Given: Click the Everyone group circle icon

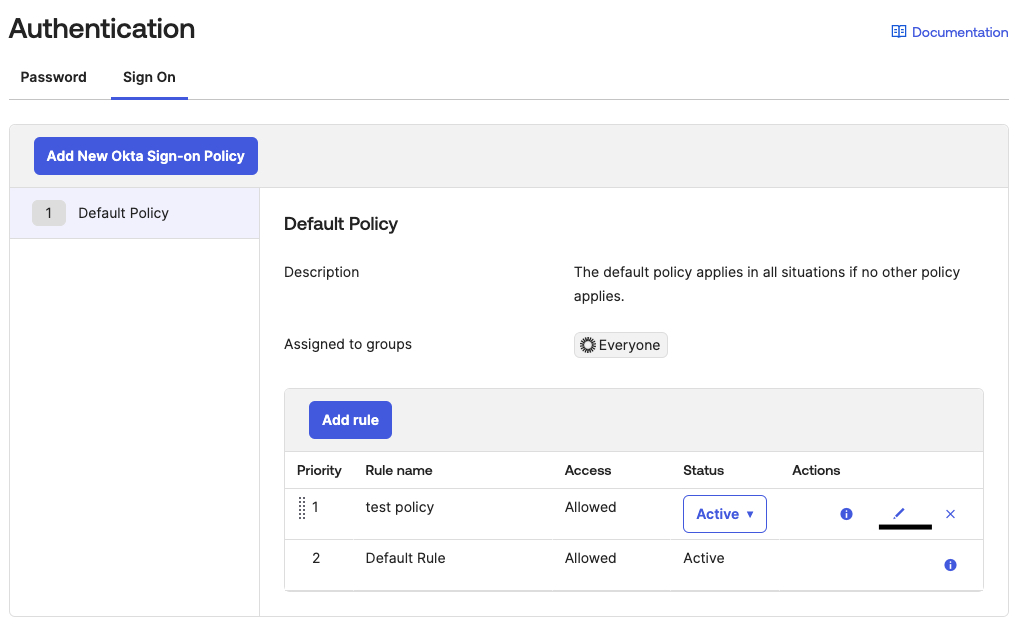Looking at the screenshot, I should point(588,345).
